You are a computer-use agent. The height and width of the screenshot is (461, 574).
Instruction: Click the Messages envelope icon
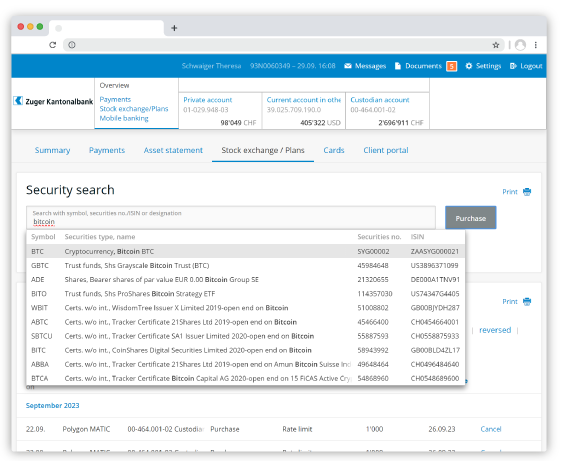coord(348,66)
